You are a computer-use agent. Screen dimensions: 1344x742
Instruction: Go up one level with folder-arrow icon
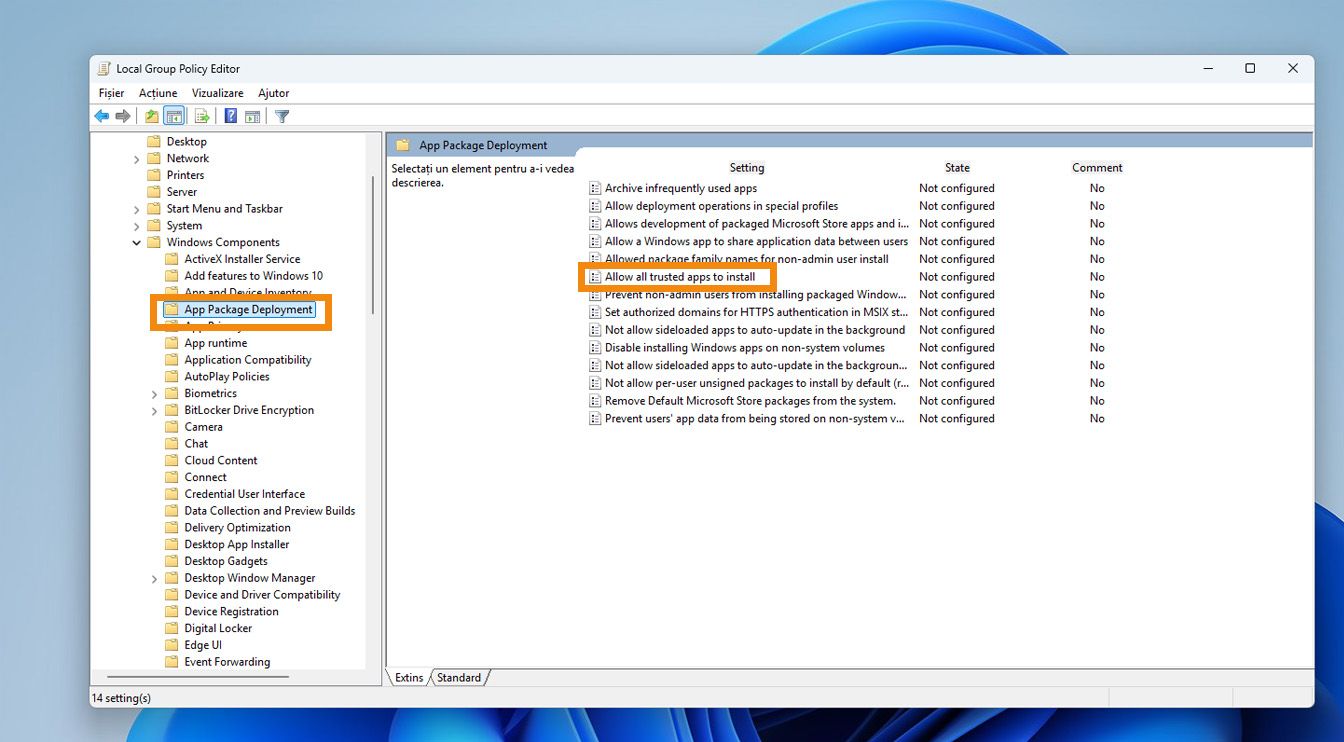(151, 116)
